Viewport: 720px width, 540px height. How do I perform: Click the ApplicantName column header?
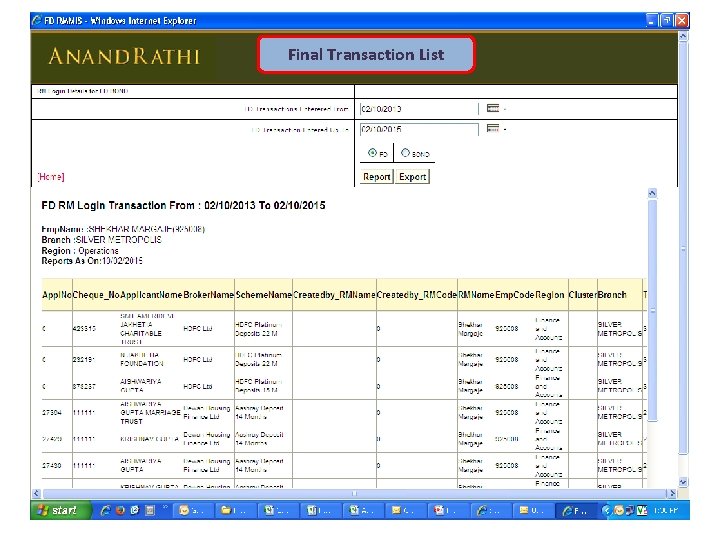(x=151, y=295)
